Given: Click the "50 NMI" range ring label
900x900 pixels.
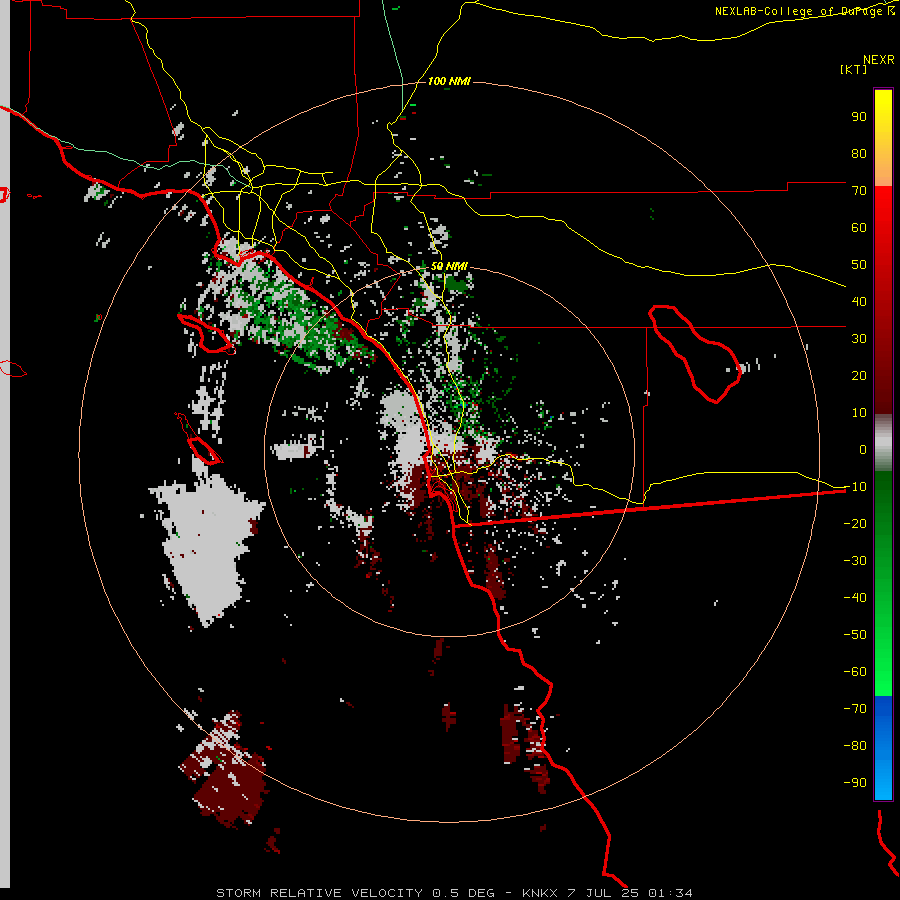Looking at the screenshot, I should tap(449, 266).
